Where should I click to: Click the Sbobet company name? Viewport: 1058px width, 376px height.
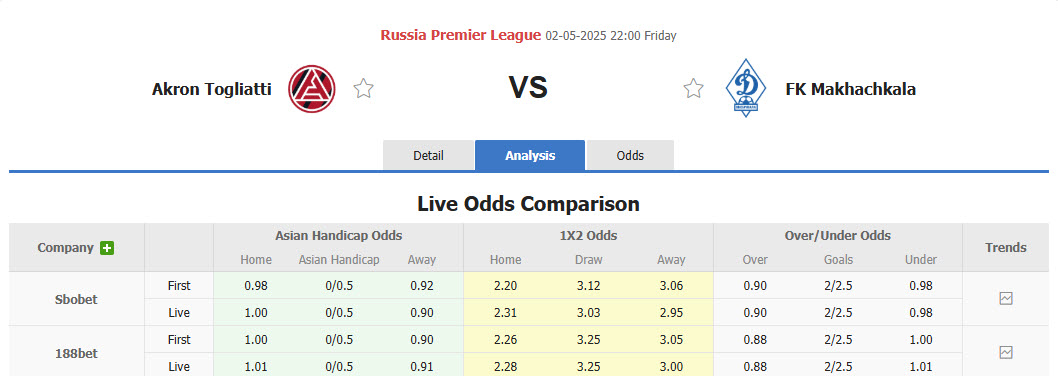(x=76, y=299)
